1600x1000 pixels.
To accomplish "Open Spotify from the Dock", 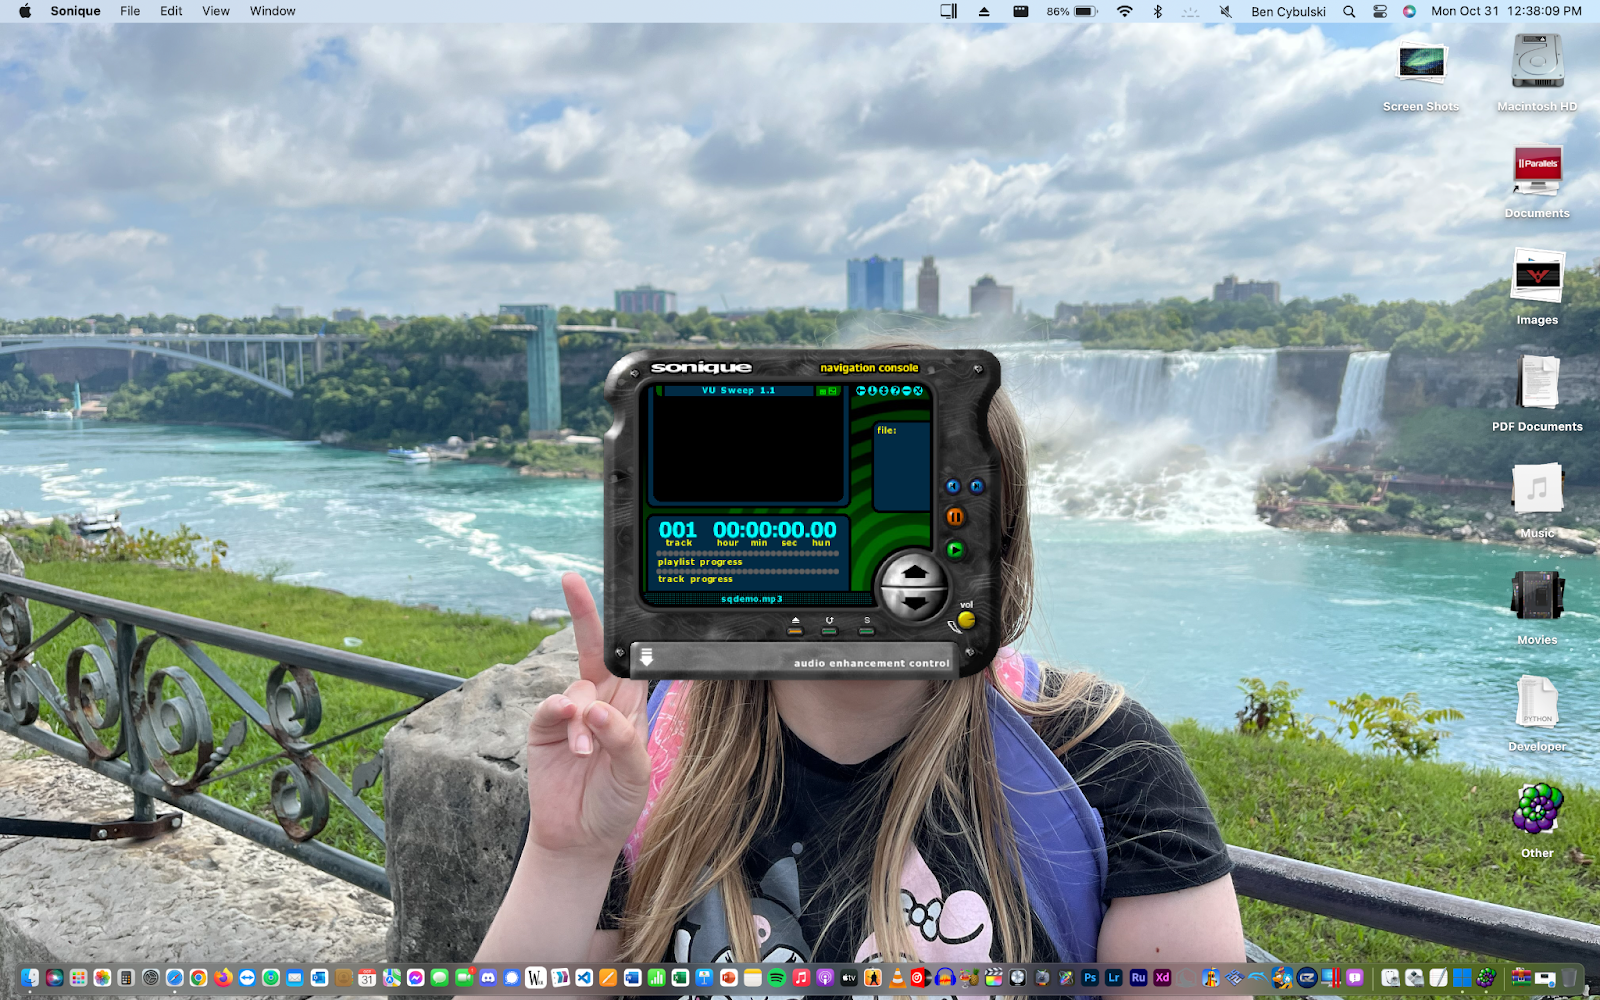I will coord(776,978).
